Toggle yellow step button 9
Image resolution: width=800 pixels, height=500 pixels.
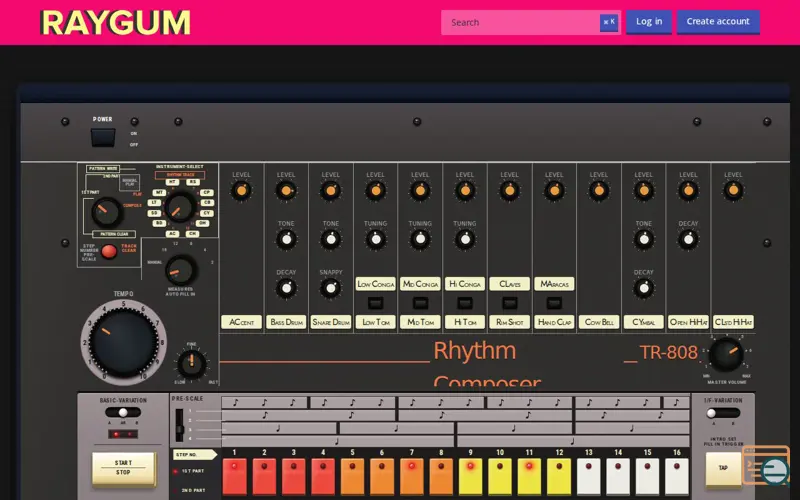coord(470,476)
